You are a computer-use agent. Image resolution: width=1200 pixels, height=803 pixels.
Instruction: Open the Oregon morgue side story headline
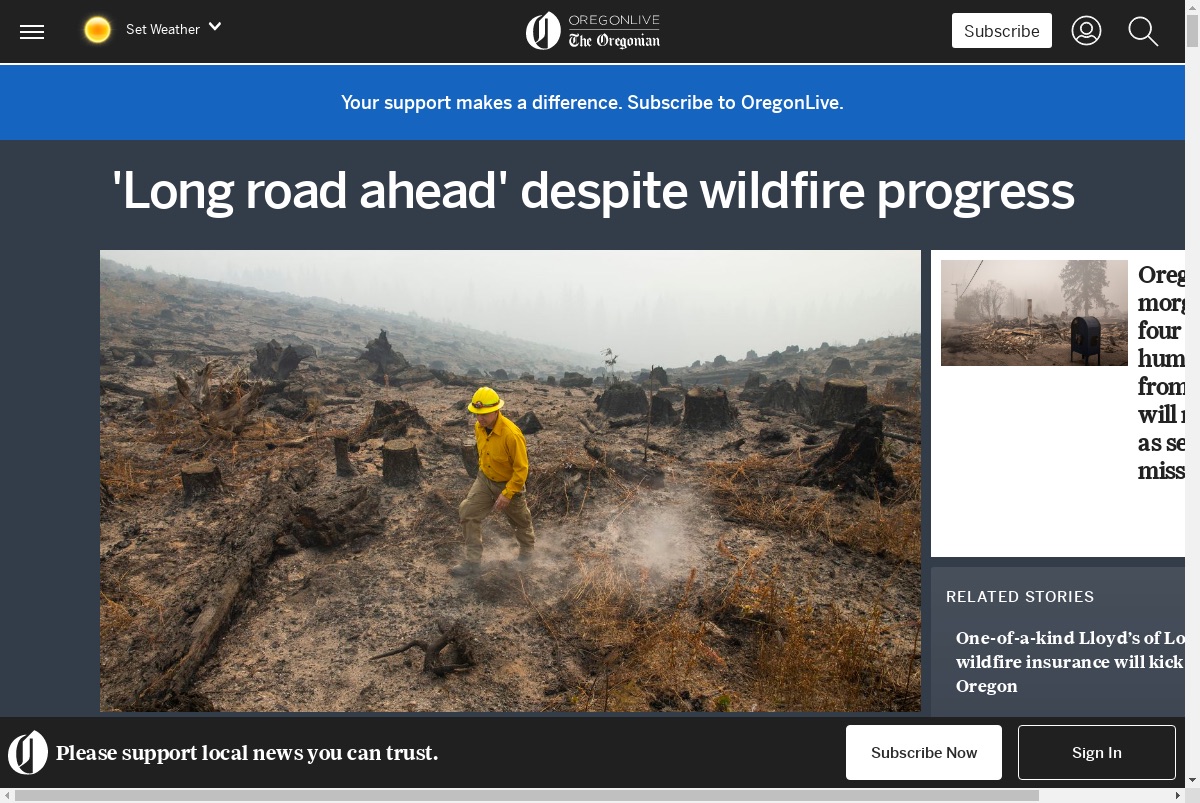tap(1161, 372)
